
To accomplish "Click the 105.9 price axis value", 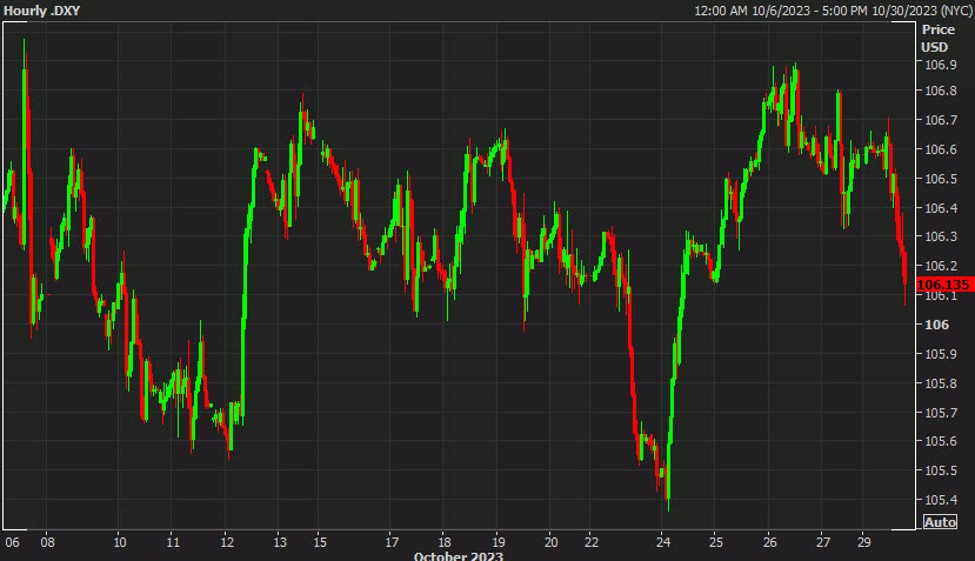I will tap(940, 354).
